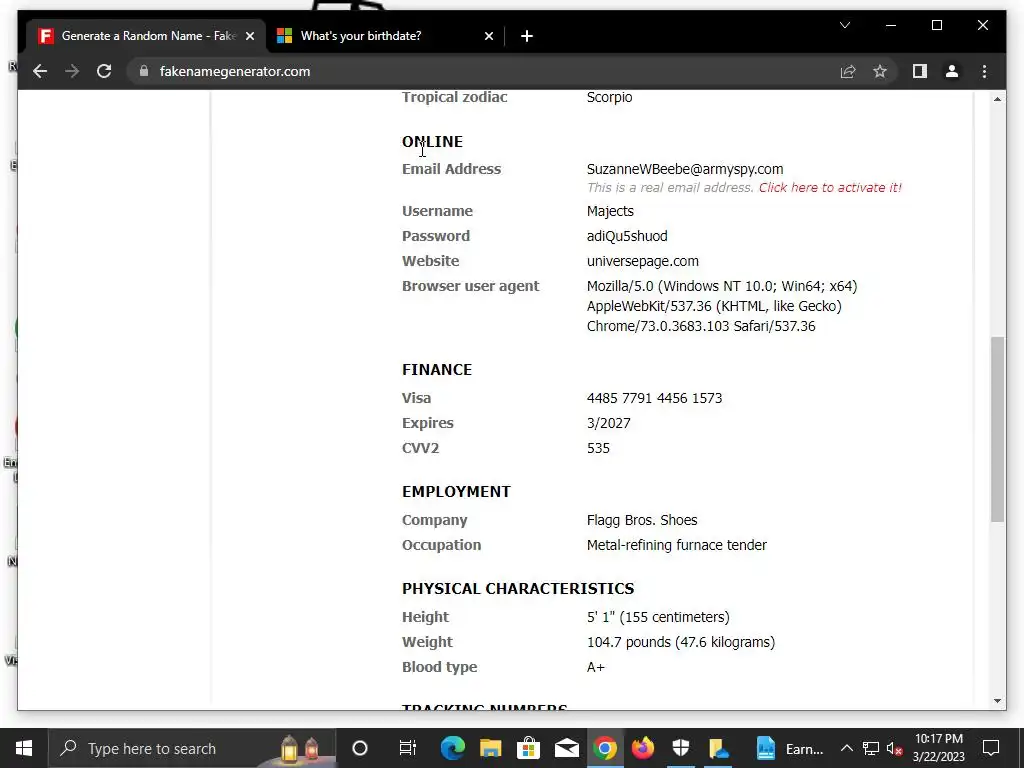This screenshot has width=1024, height=768.
Task: Click the muted volume tray icon
Action: tap(895, 748)
